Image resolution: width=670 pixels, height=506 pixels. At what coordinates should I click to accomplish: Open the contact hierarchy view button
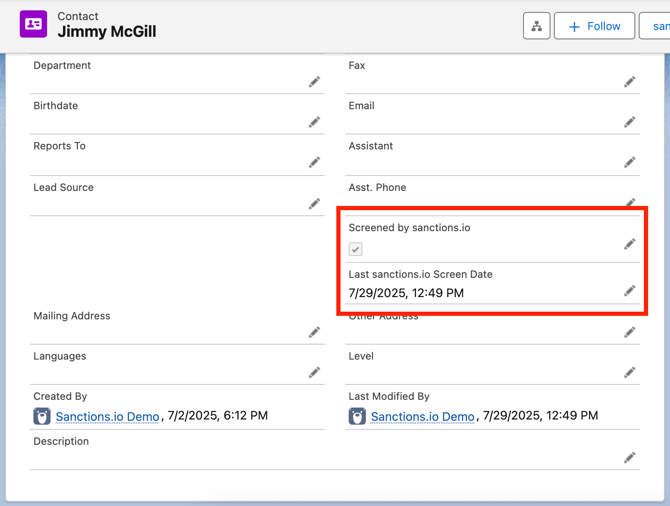pos(536,26)
